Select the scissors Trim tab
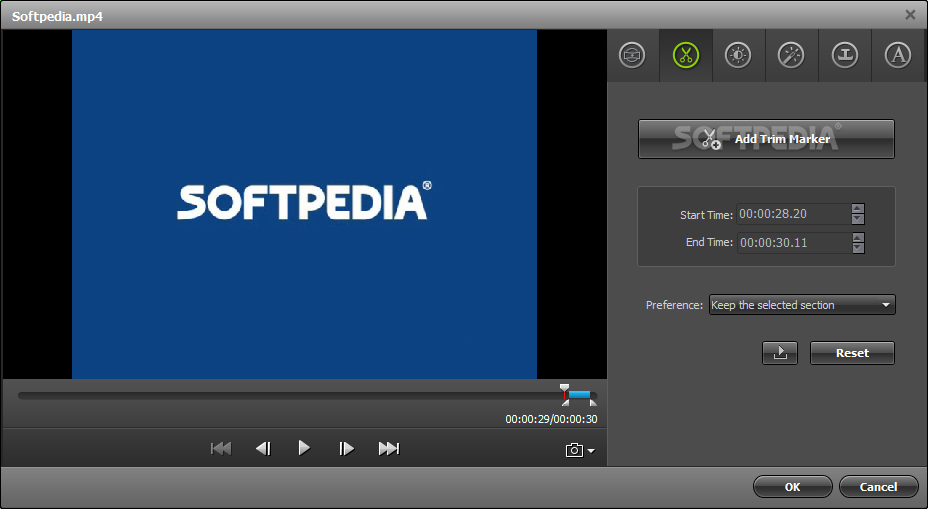Image resolution: width=928 pixels, height=509 pixels. [x=685, y=56]
